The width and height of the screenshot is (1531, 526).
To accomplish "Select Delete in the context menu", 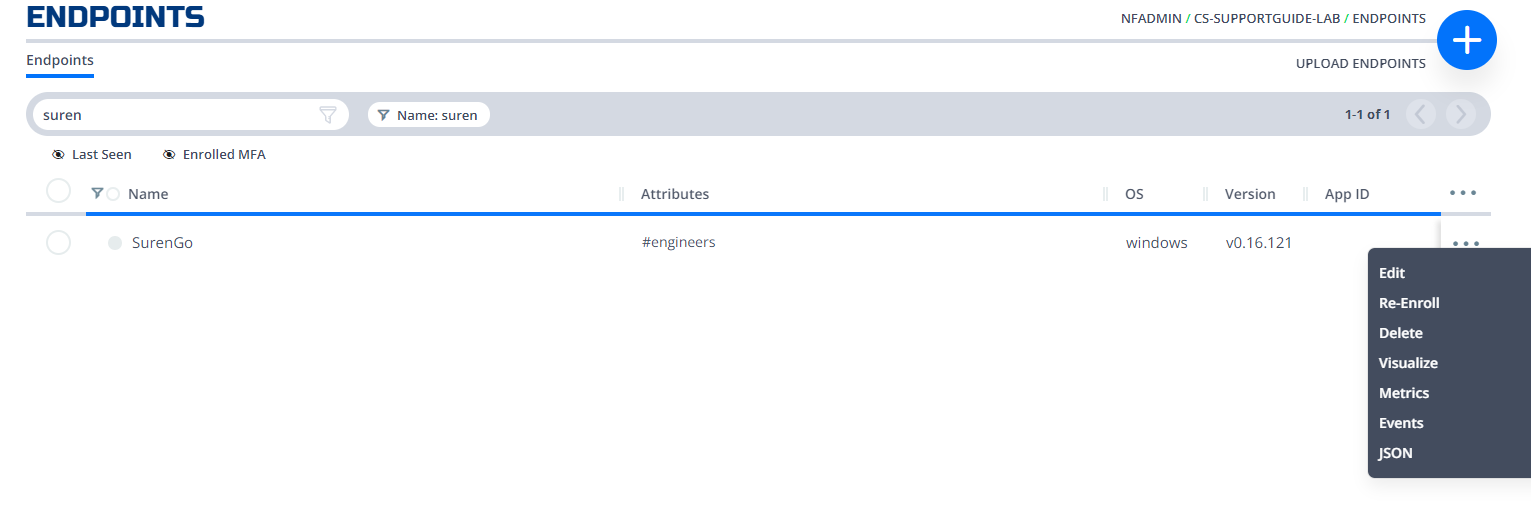I will (x=1400, y=333).
